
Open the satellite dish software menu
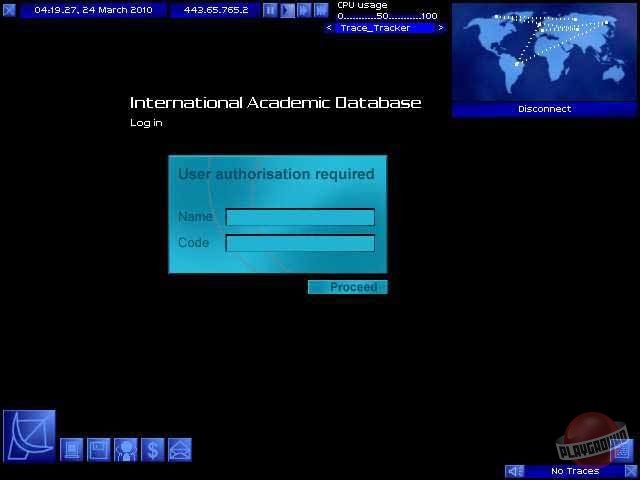pos(29,435)
